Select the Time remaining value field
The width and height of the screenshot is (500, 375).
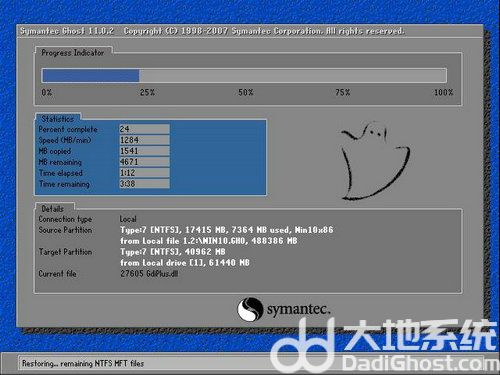click(144, 184)
